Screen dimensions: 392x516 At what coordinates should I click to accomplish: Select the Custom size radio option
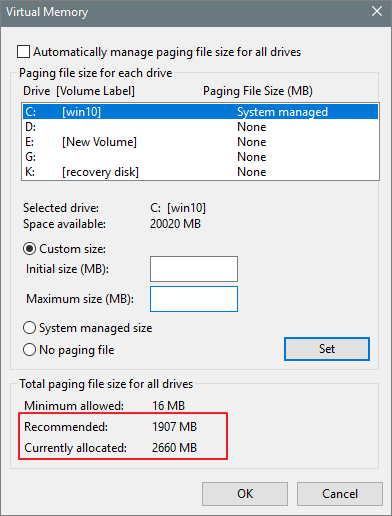(x=29, y=249)
